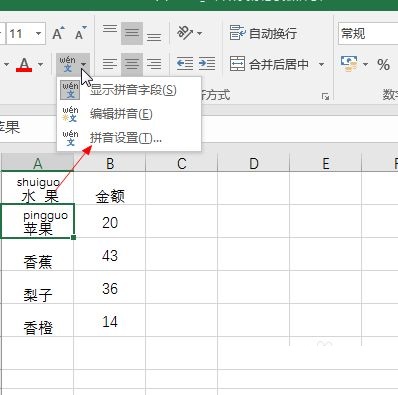The width and height of the screenshot is (398, 395).
Task: Center text horizontally
Action: [132, 64]
